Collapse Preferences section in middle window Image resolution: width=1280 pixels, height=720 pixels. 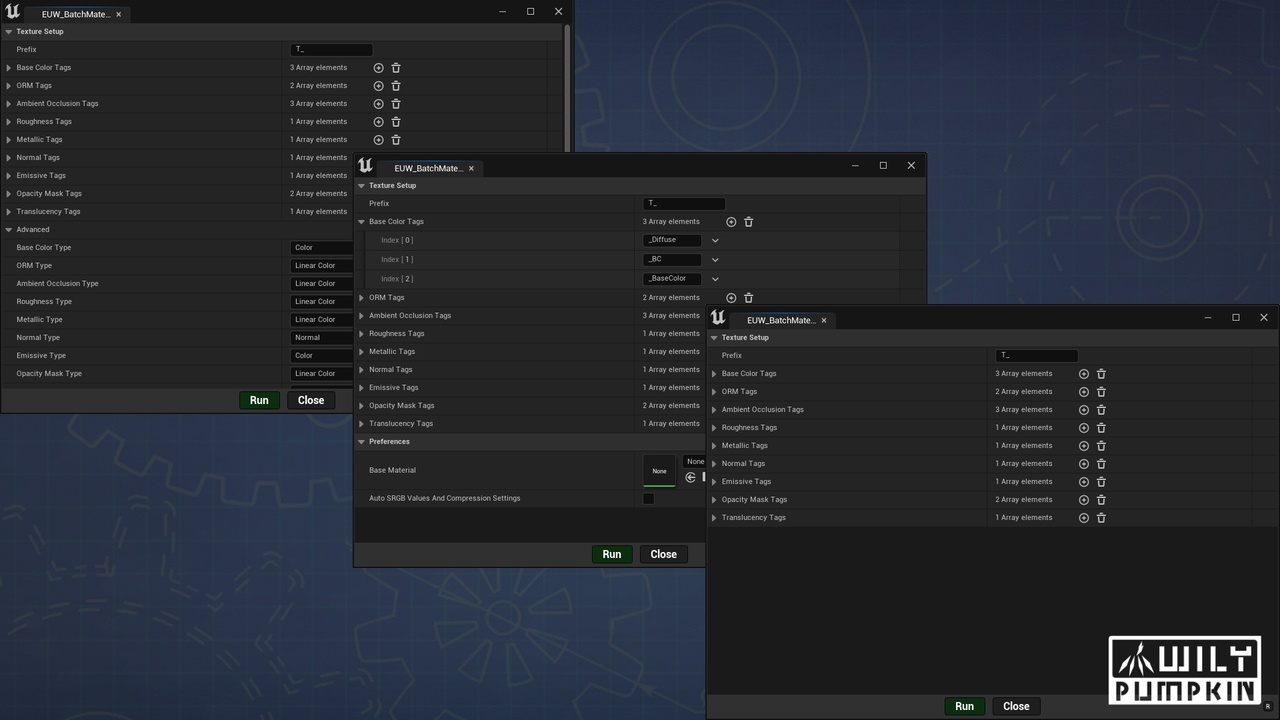(362, 442)
